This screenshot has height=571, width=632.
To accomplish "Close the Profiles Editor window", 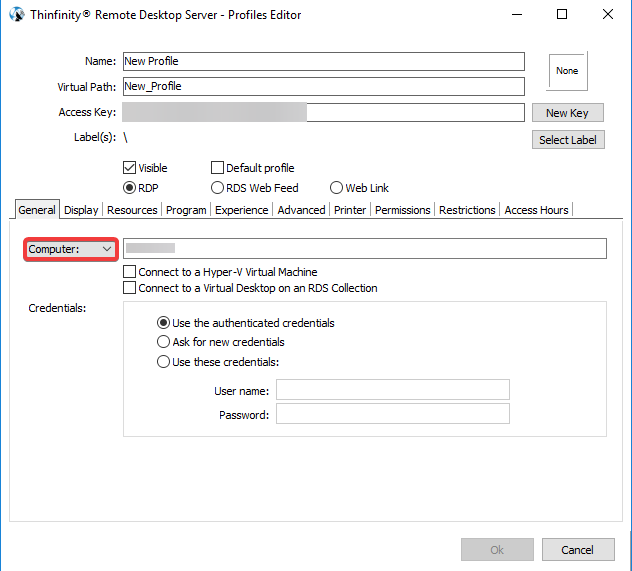I will coord(608,15).
